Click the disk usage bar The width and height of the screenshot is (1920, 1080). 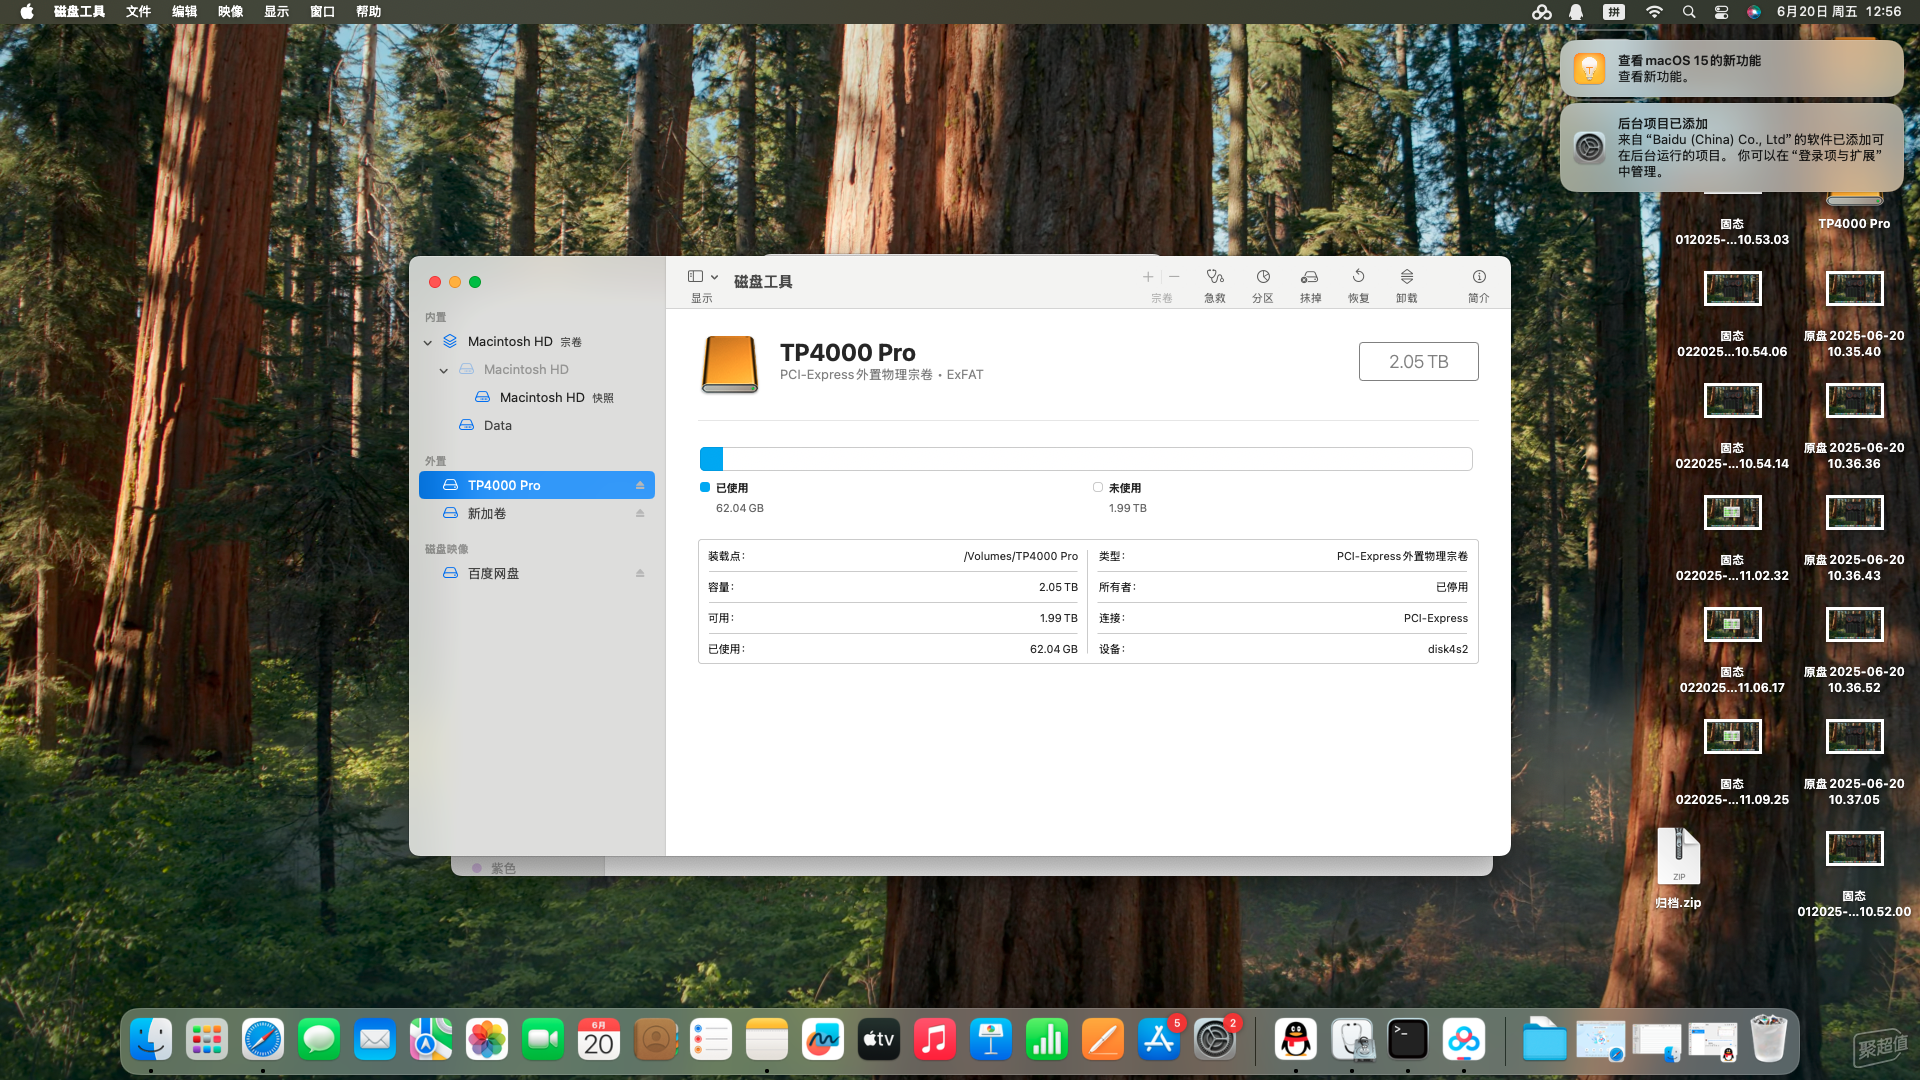pyautogui.click(x=1086, y=459)
